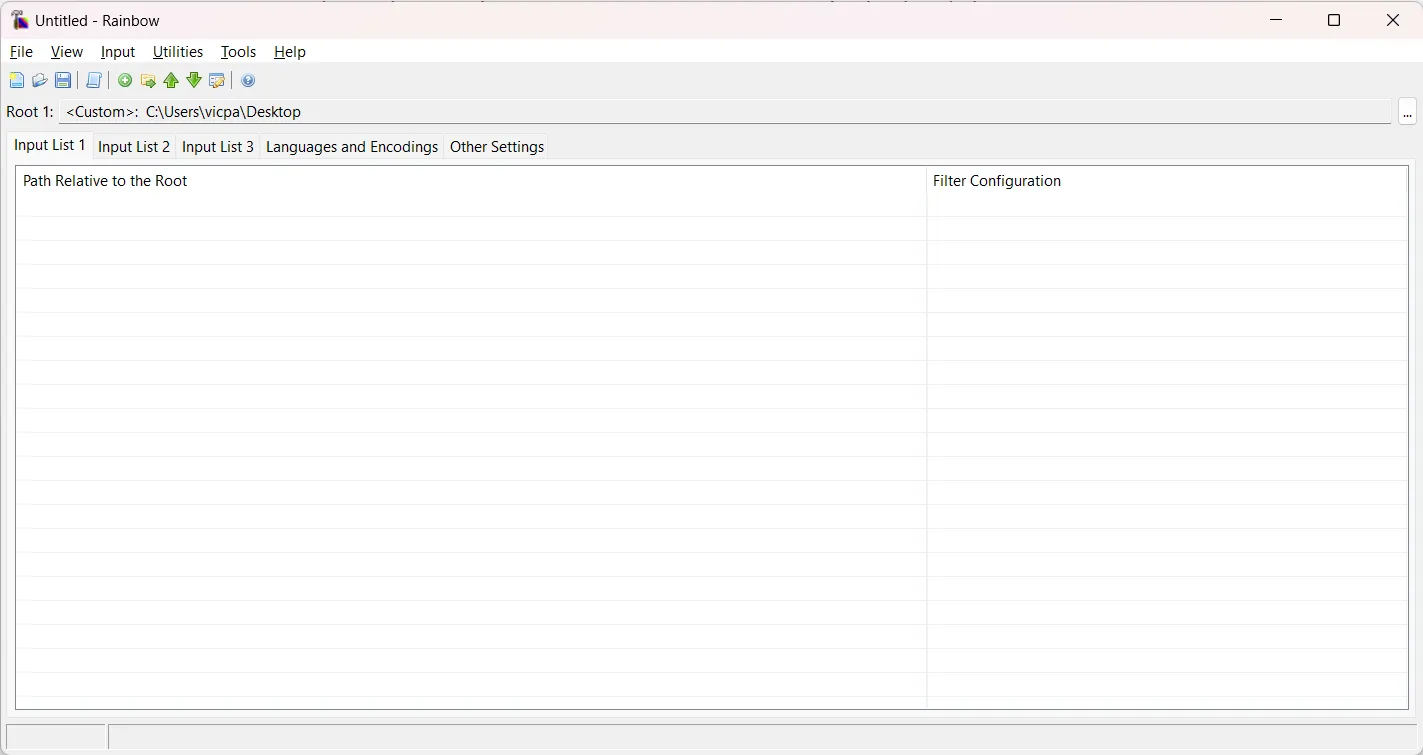This screenshot has width=1423, height=755.
Task: Click the open containing folder icon
Action: click(x=148, y=81)
